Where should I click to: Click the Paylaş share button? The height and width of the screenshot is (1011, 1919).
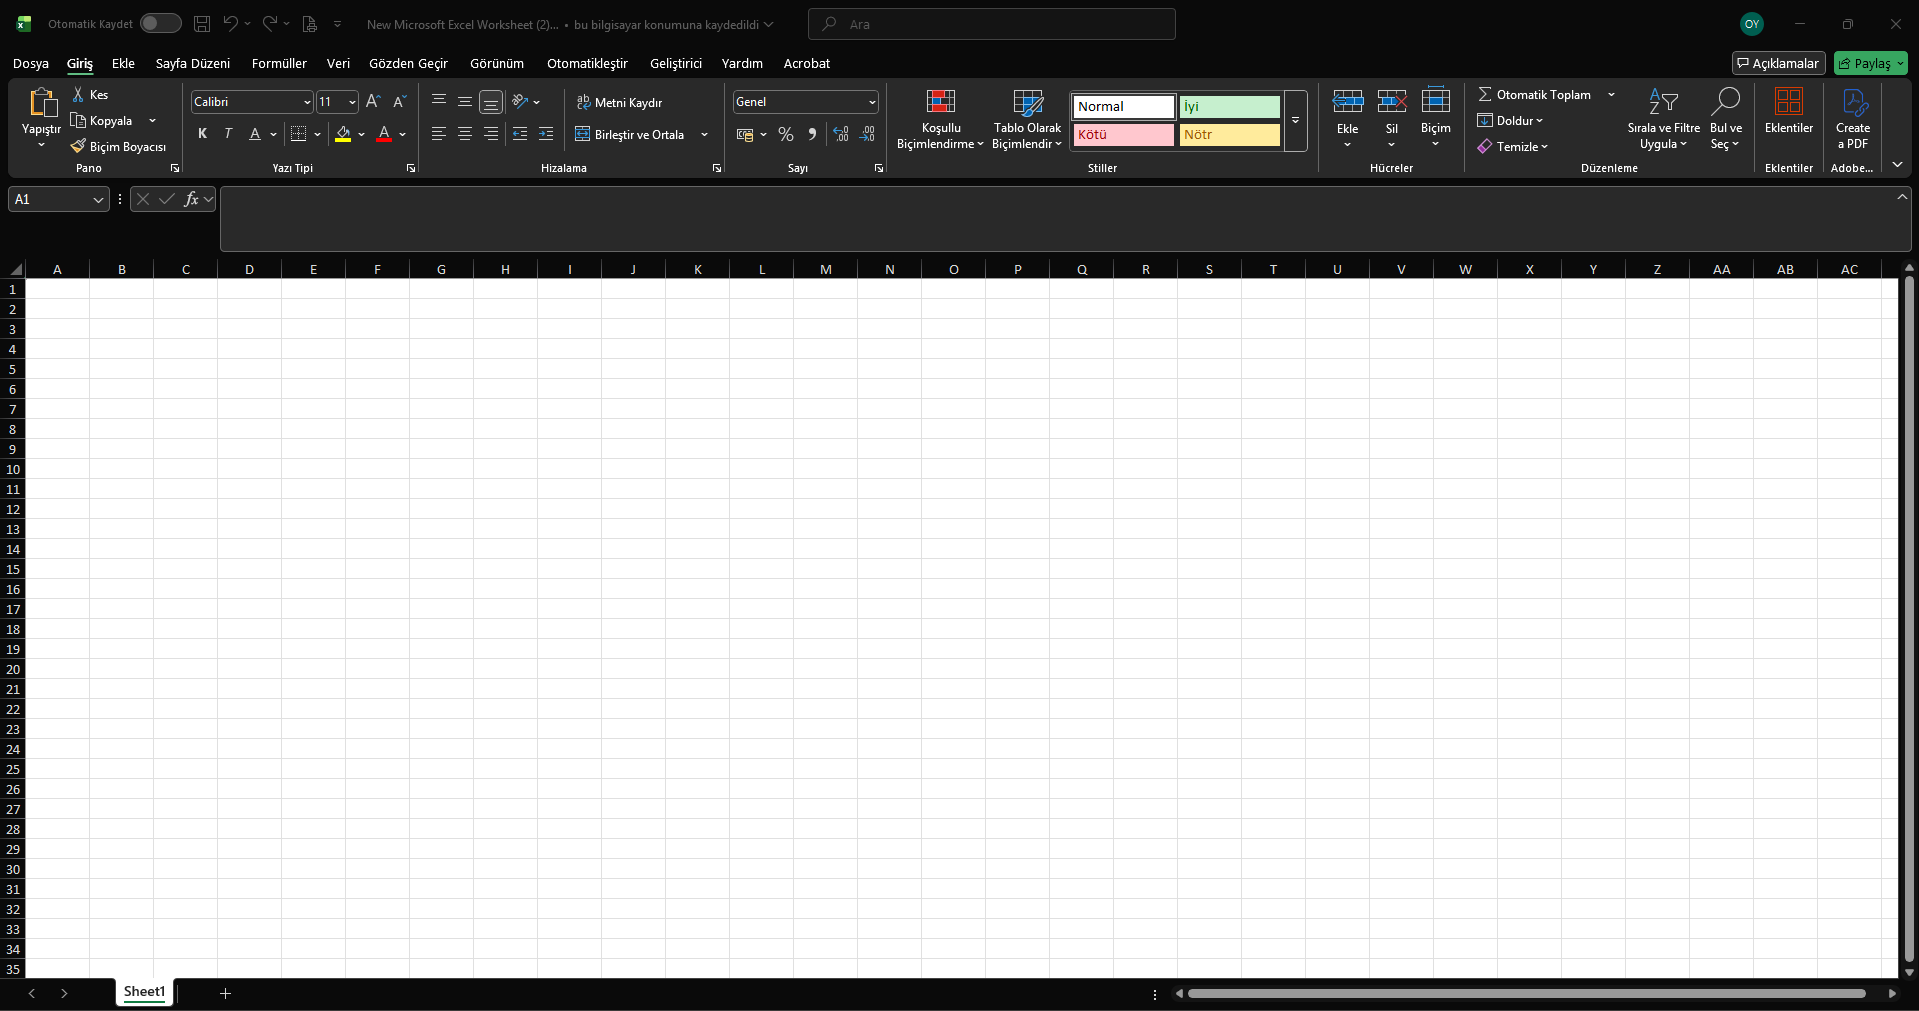[x=1871, y=63]
